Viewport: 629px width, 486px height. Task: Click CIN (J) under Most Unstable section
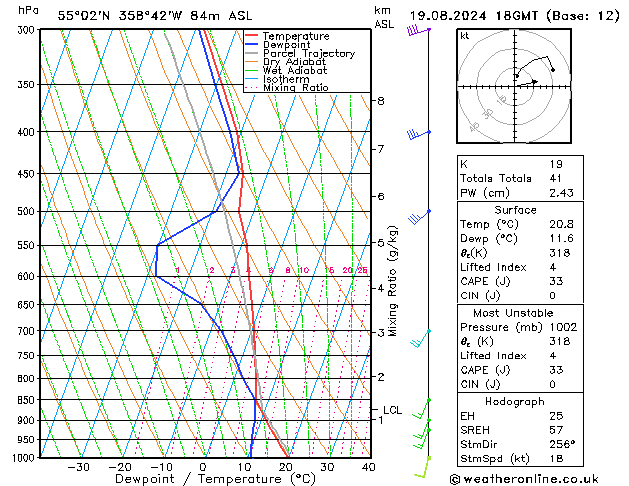(480, 384)
